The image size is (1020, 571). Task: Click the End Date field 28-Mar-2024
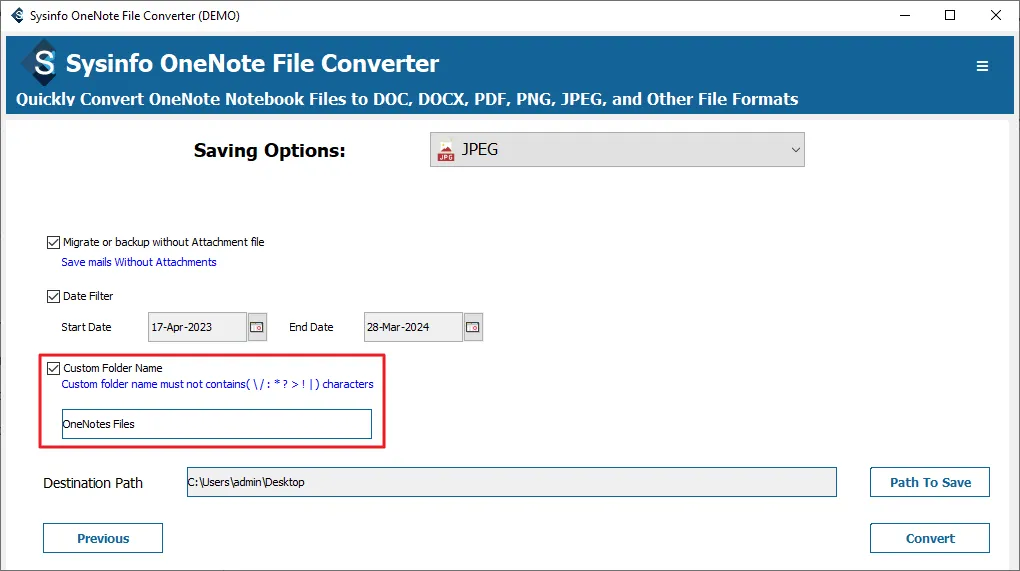[413, 327]
